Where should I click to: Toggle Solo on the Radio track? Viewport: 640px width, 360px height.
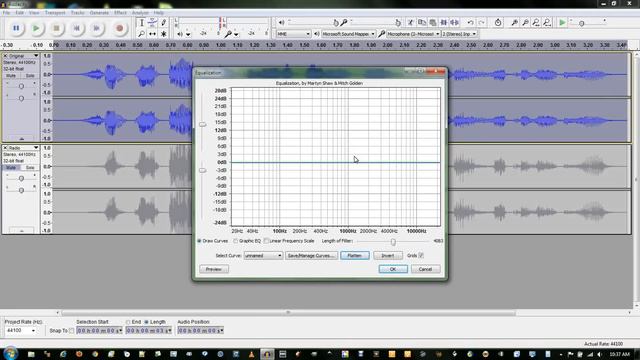coord(30,168)
